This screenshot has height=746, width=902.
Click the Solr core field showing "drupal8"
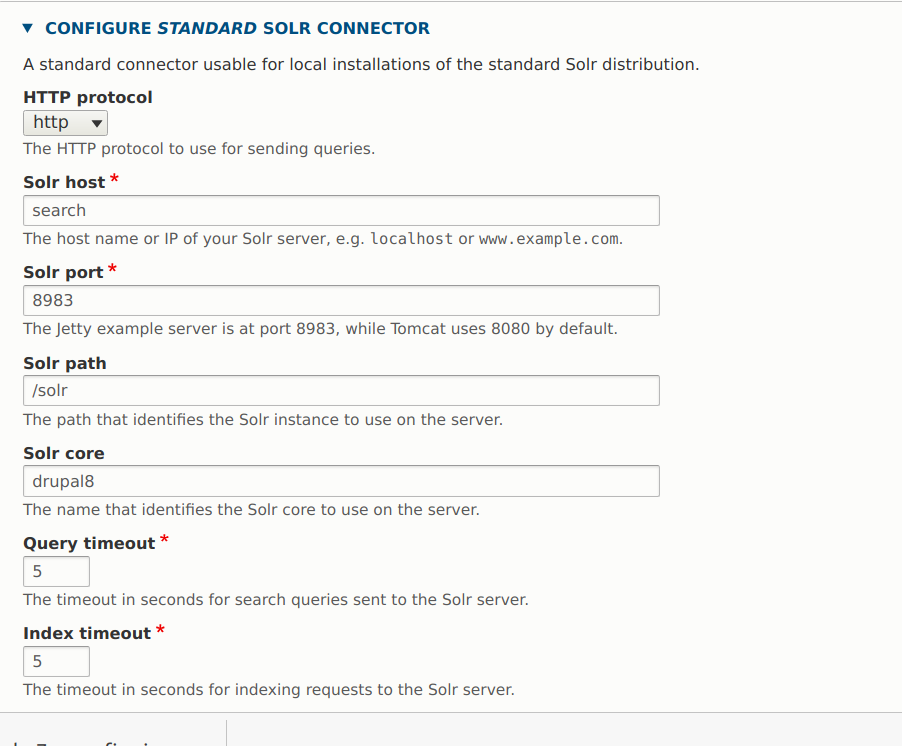click(x=340, y=480)
